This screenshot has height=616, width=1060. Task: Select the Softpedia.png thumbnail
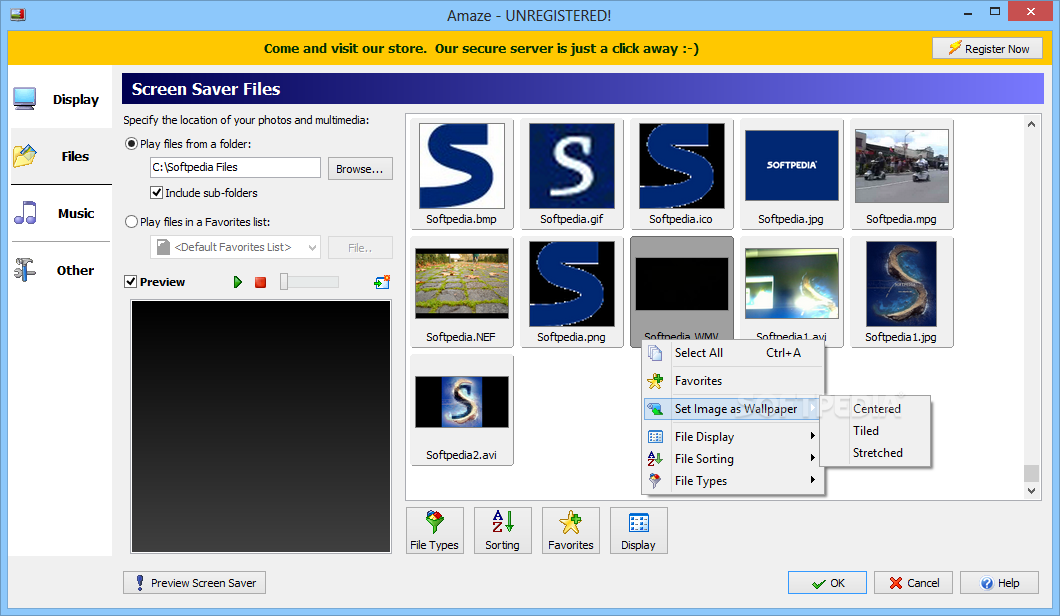point(572,292)
